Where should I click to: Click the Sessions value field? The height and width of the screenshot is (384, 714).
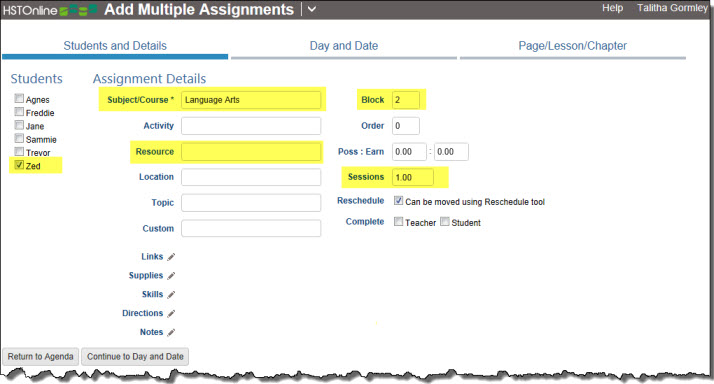(x=413, y=177)
